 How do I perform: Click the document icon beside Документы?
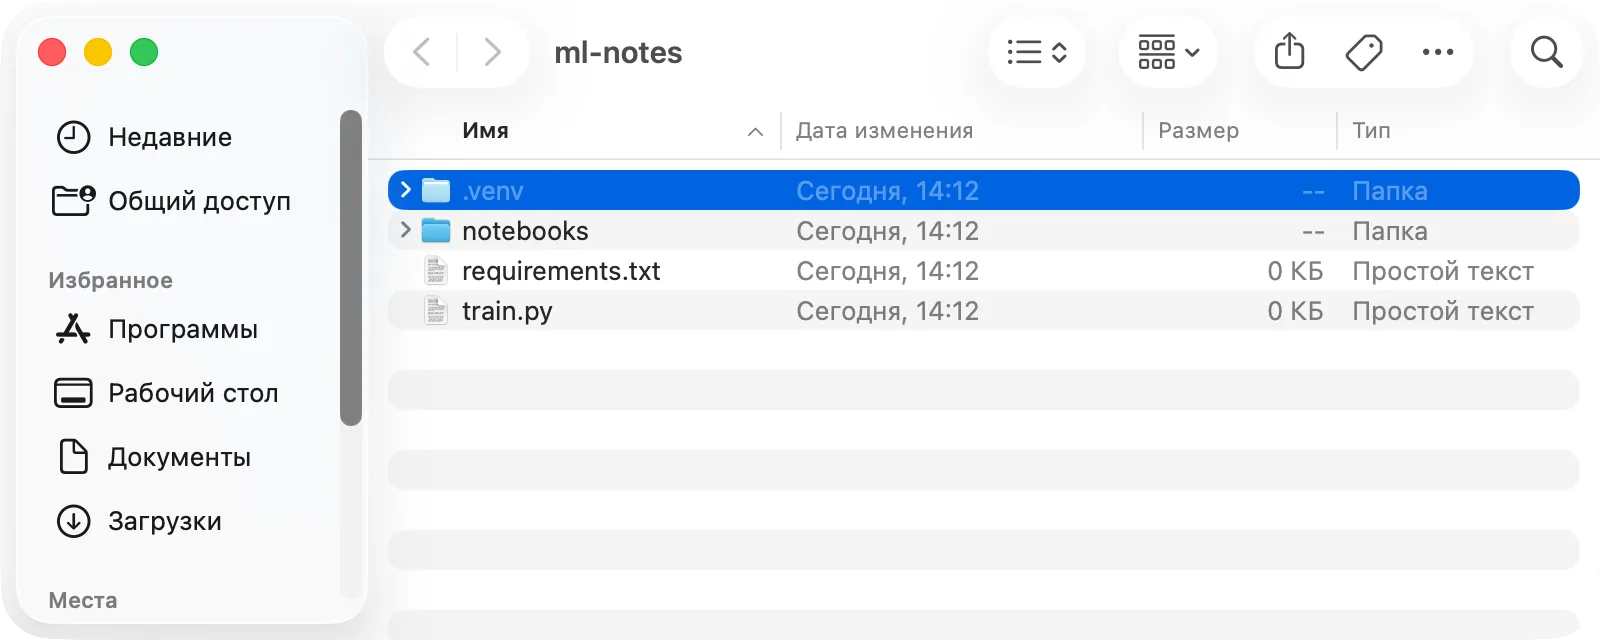point(73,456)
